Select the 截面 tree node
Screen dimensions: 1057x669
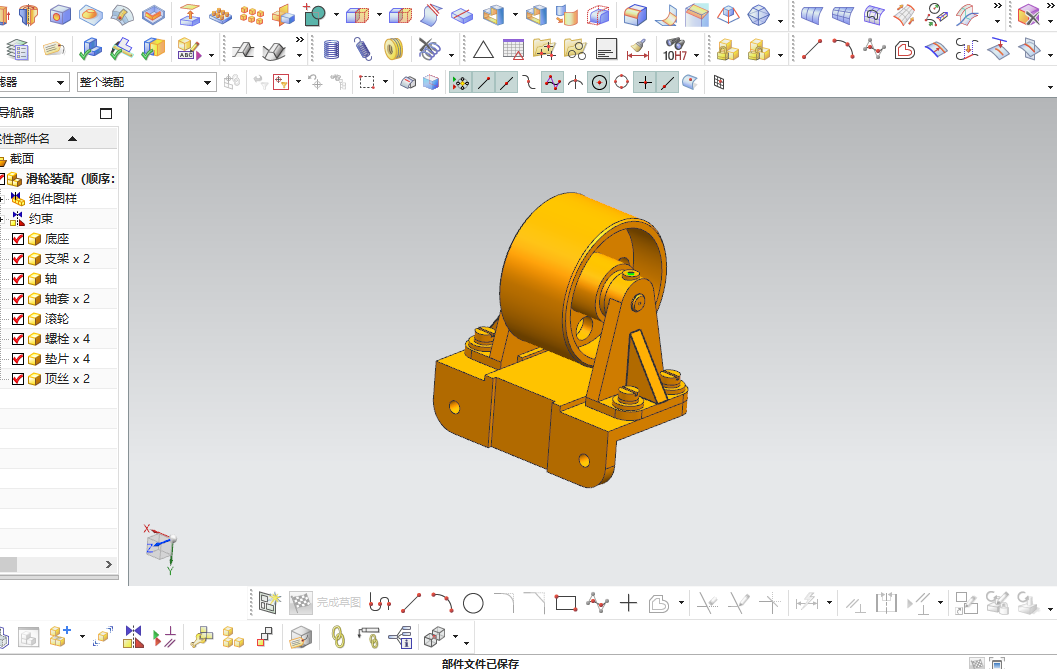pos(22,159)
